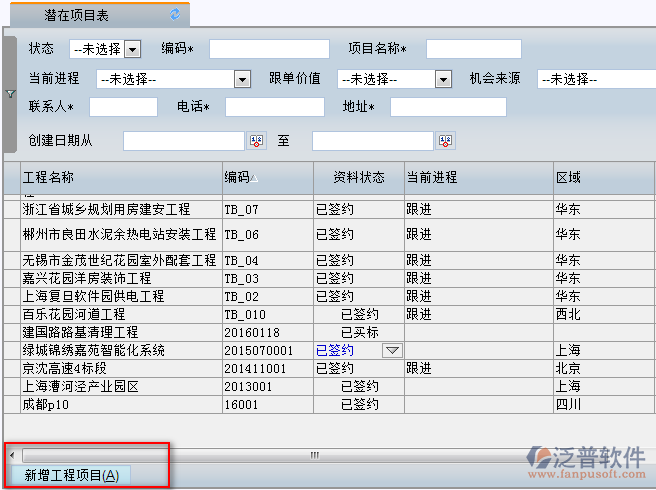Click the left arrow of the horizontal scrollbar
The width and height of the screenshot is (656, 490).
(x=12, y=455)
